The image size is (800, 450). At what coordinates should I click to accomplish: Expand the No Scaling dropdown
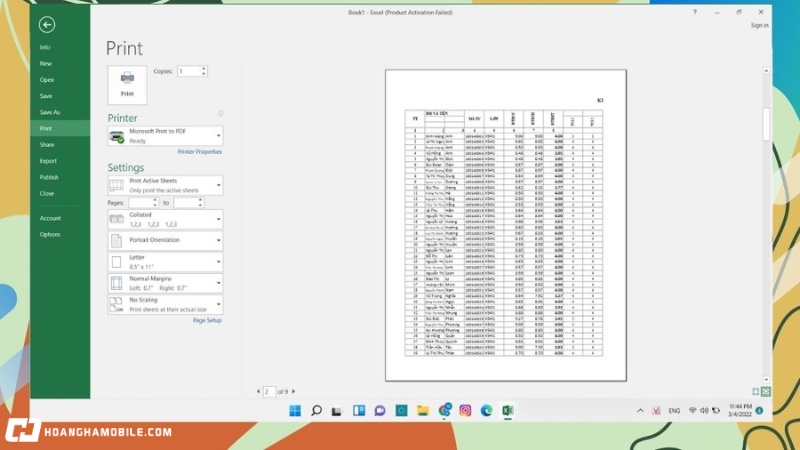[x=165, y=305]
